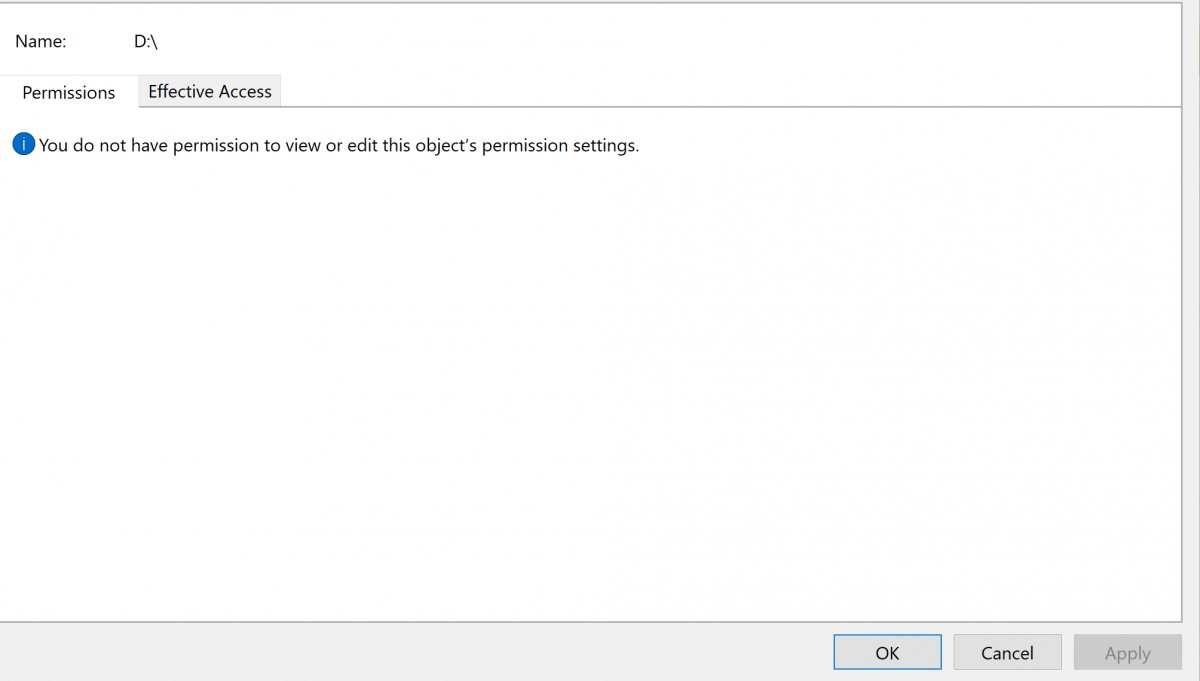Click the gap between Cancel and Apply

(x=1067, y=653)
